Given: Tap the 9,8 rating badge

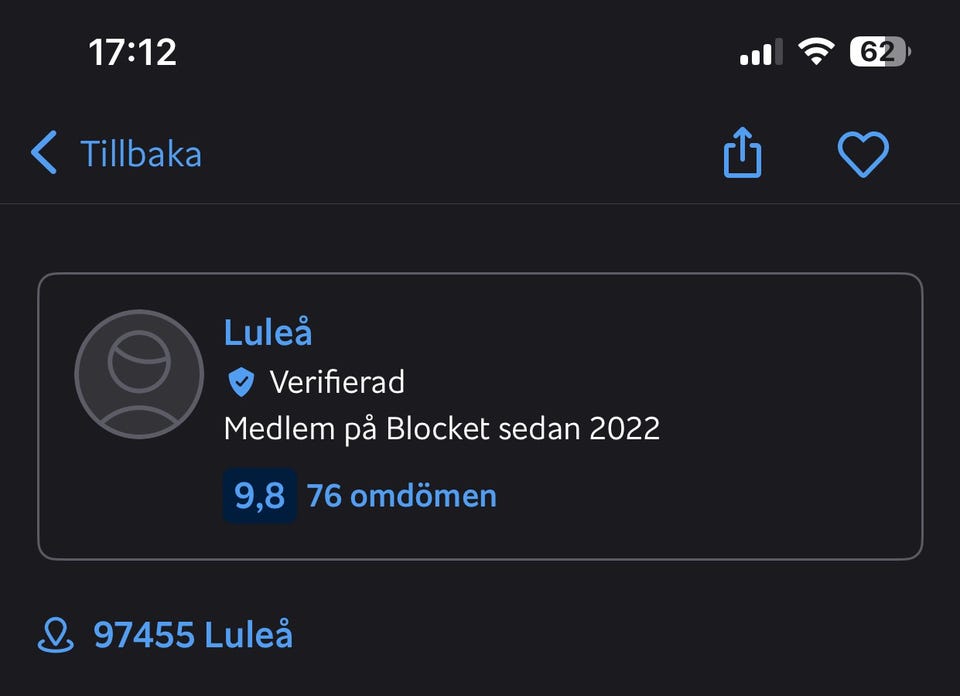Looking at the screenshot, I should pos(259,496).
